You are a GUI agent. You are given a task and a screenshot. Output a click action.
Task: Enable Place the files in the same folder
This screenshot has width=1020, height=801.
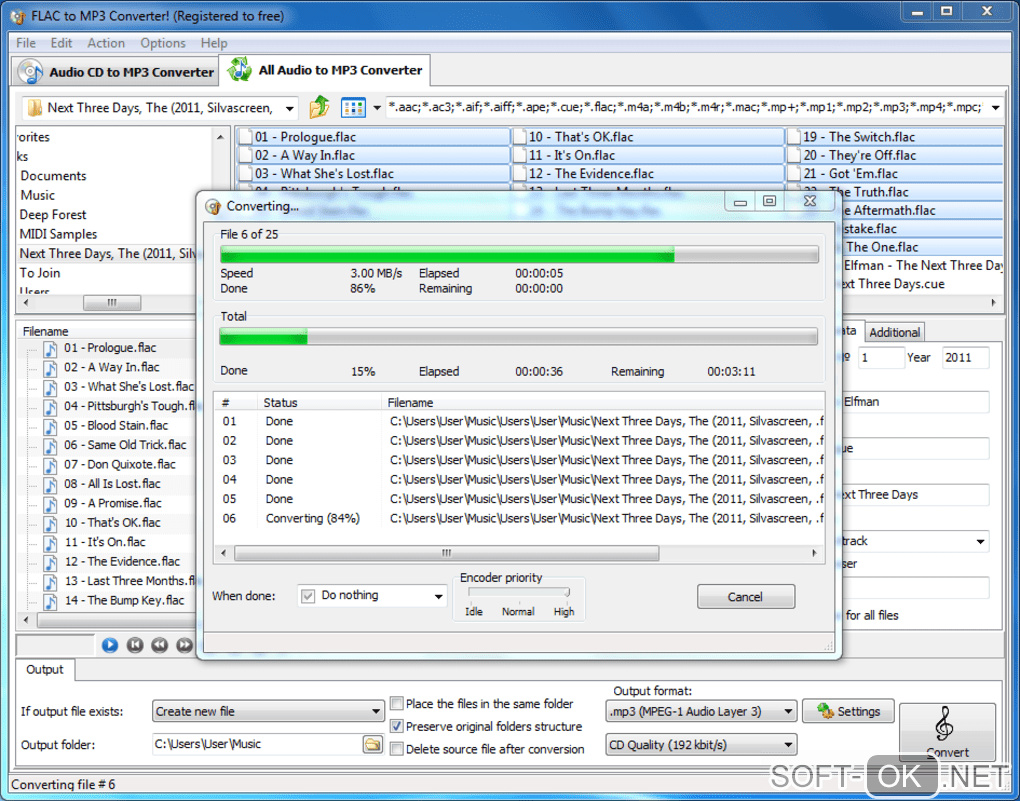[x=396, y=703]
